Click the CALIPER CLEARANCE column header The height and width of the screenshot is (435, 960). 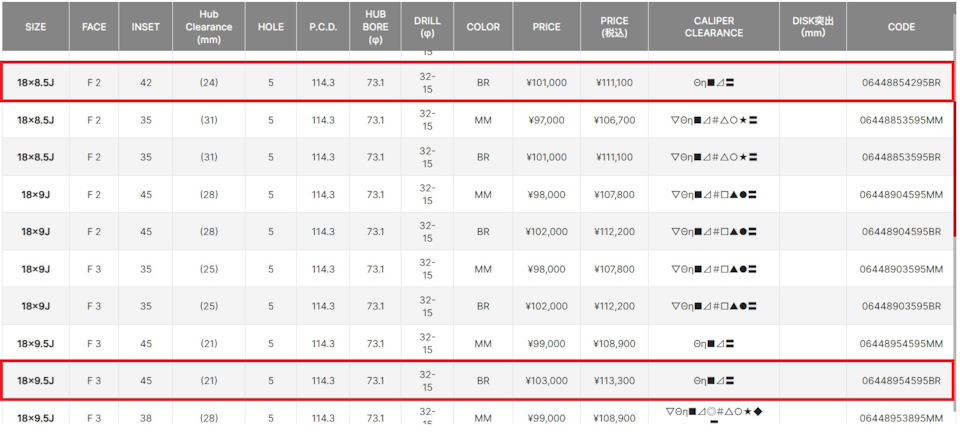[x=713, y=27]
